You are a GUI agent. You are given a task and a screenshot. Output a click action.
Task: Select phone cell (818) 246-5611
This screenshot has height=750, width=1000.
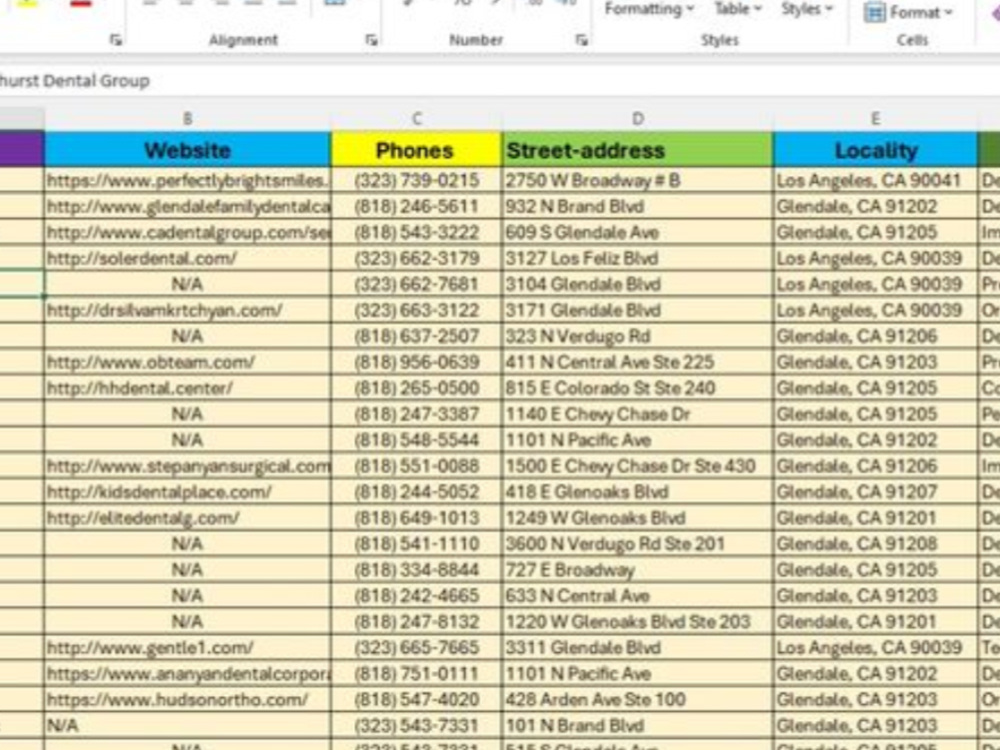[416, 207]
